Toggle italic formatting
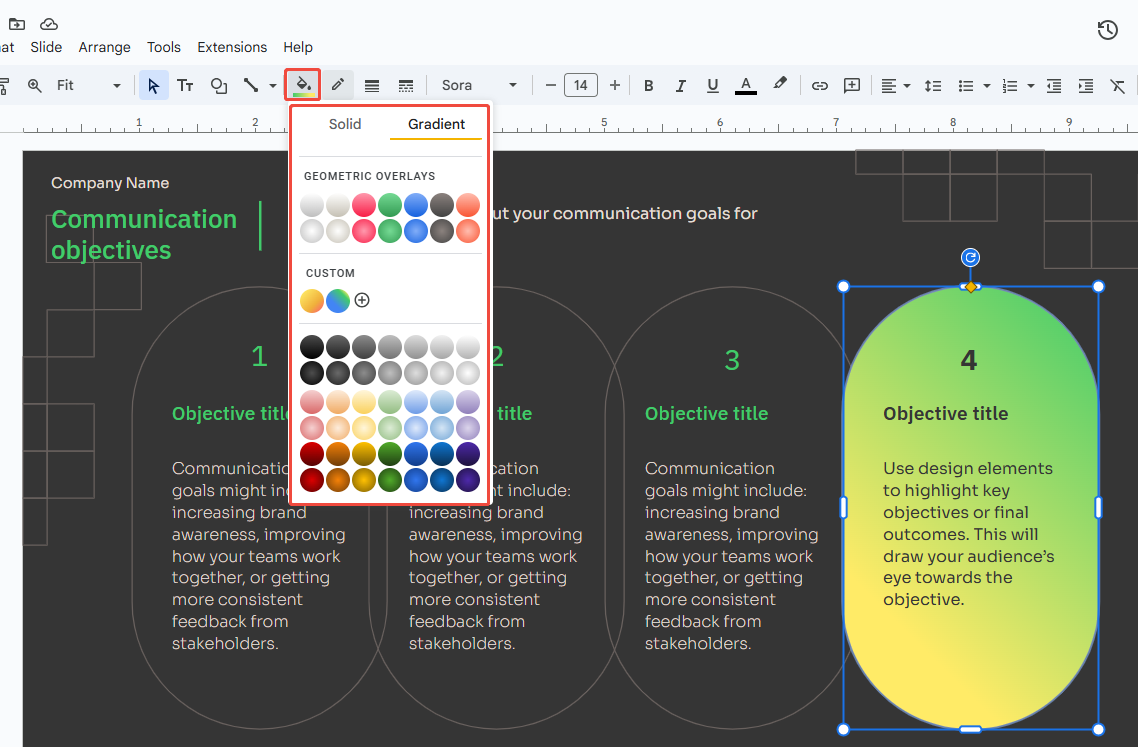Screen dimensions: 1138x747 pos(680,85)
